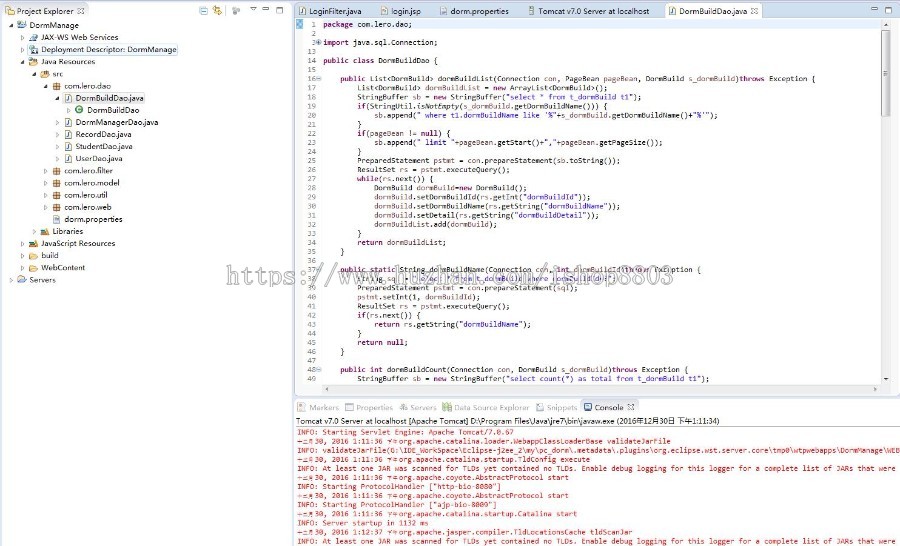Click the JAX-WS Web Services icon
The height and width of the screenshot is (546, 900).
[33, 37]
